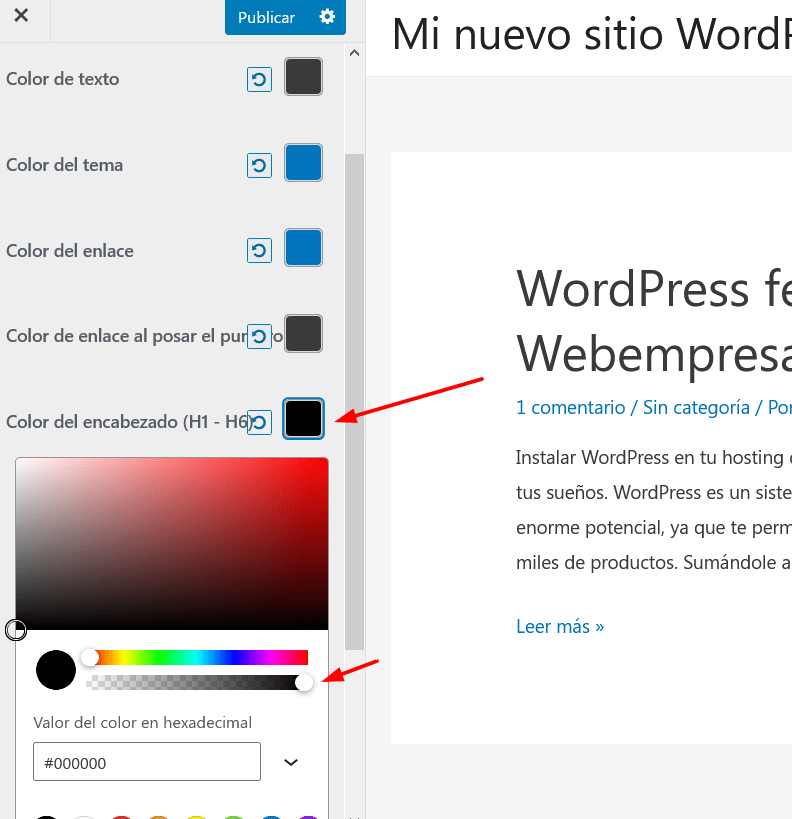
Task: Open Color de texto swatch
Action: [x=304, y=77]
